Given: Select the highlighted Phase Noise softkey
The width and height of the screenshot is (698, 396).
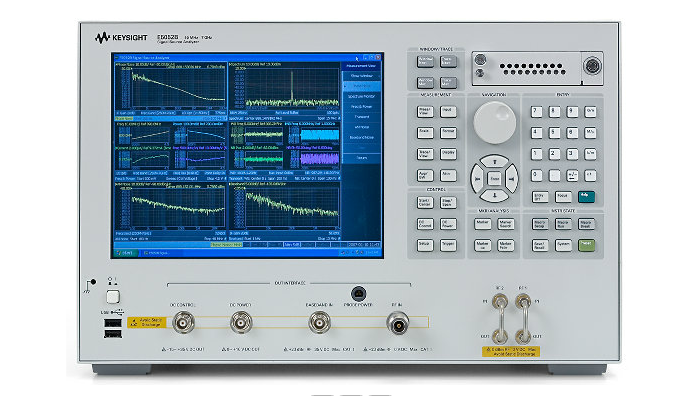Looking at the screenshot, I should coord(361,86).
